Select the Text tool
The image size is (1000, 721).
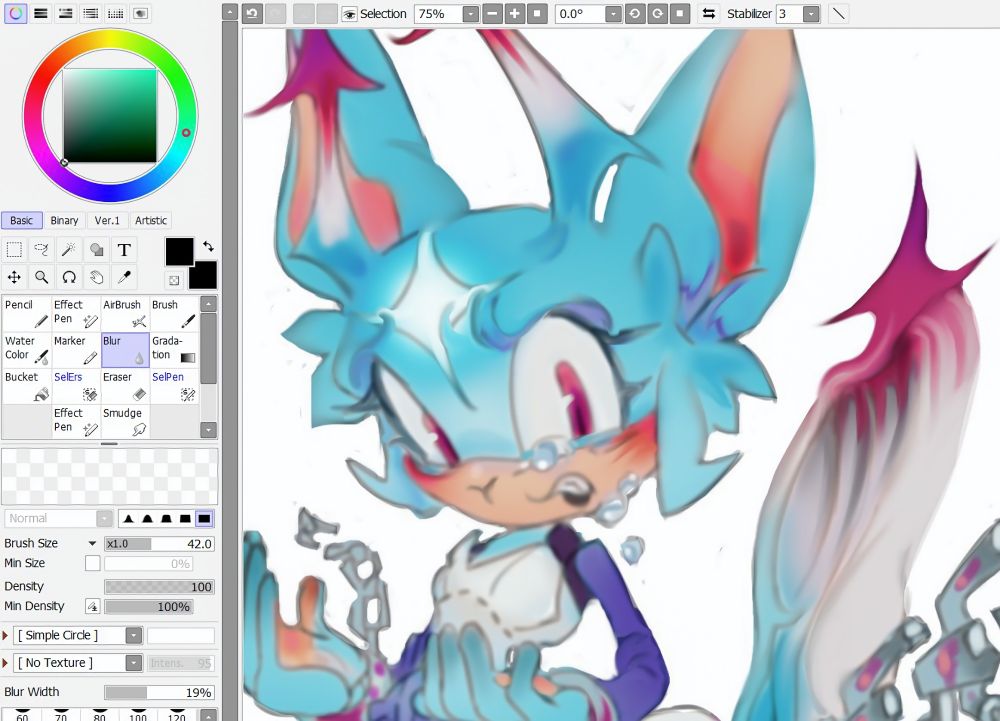coord(124,249)
